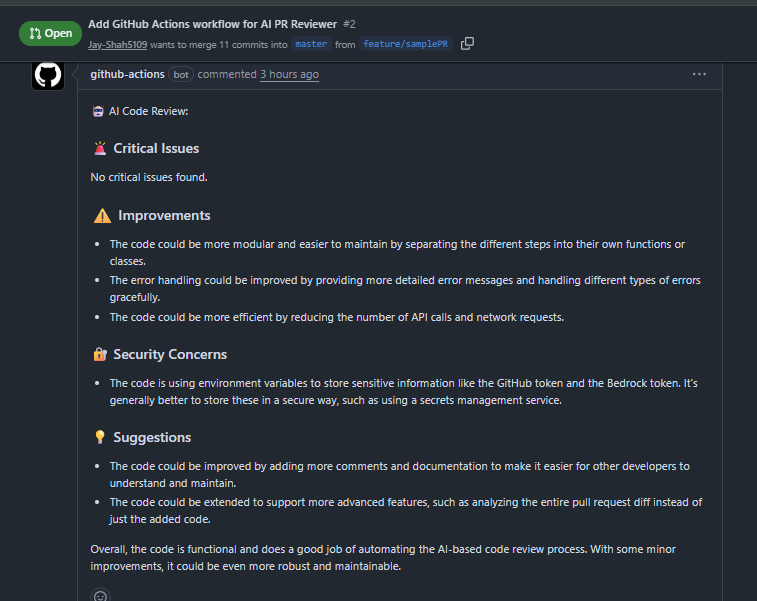Open the master base branch link
Viewport: 757px width, 601px height.
point(311,44)
